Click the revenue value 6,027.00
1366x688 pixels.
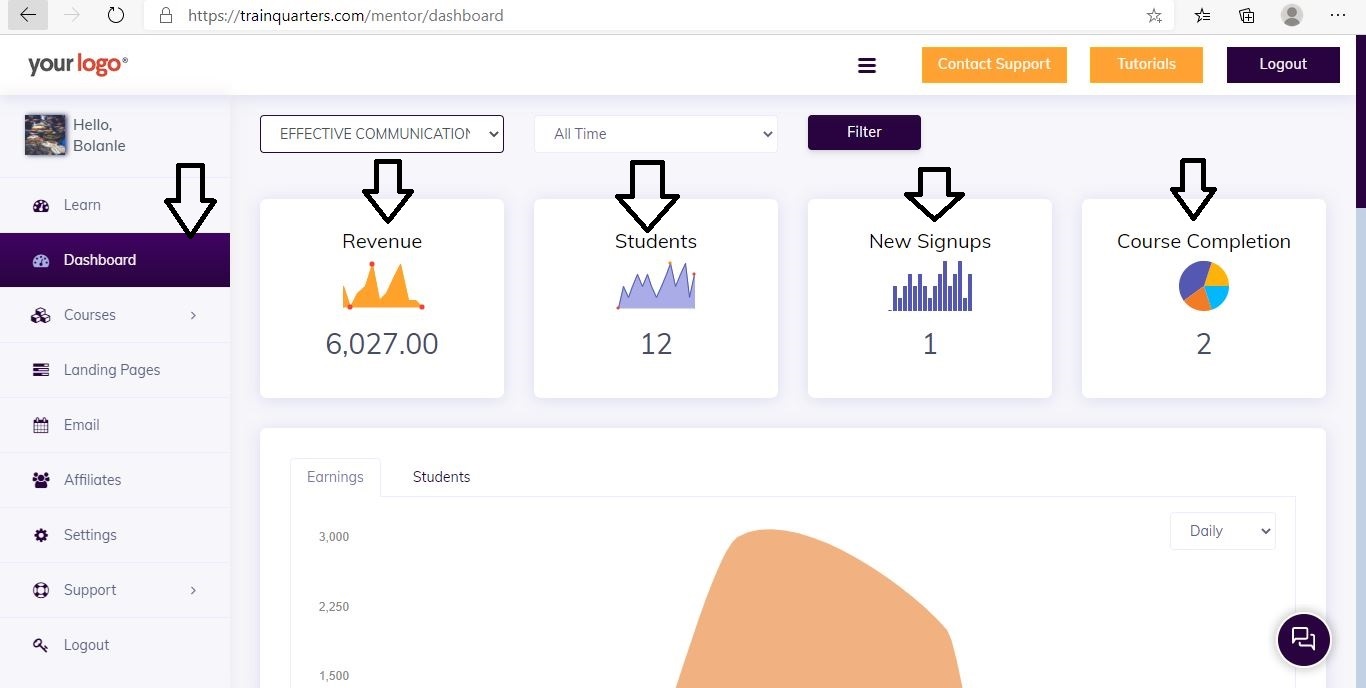(382, 344)
